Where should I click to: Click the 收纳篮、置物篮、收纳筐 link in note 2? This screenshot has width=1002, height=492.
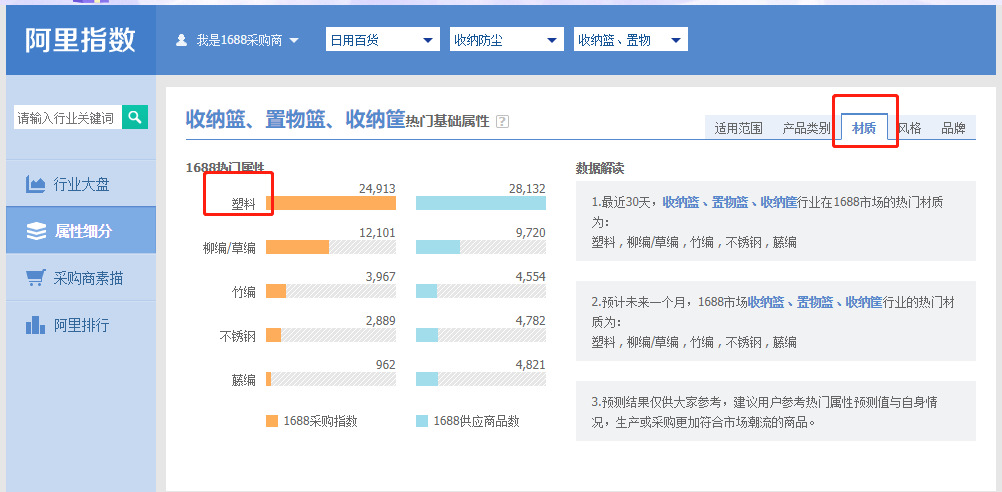click(x=815, y=302)
